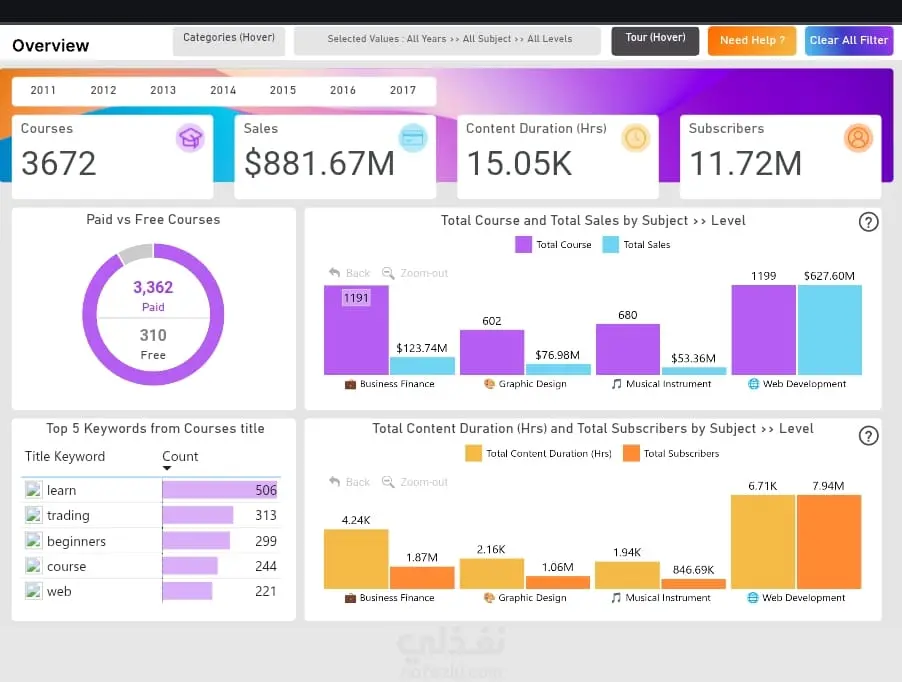
Task: Select year 2011 filter
Action: pyautogui.click(x=43, y=90)
